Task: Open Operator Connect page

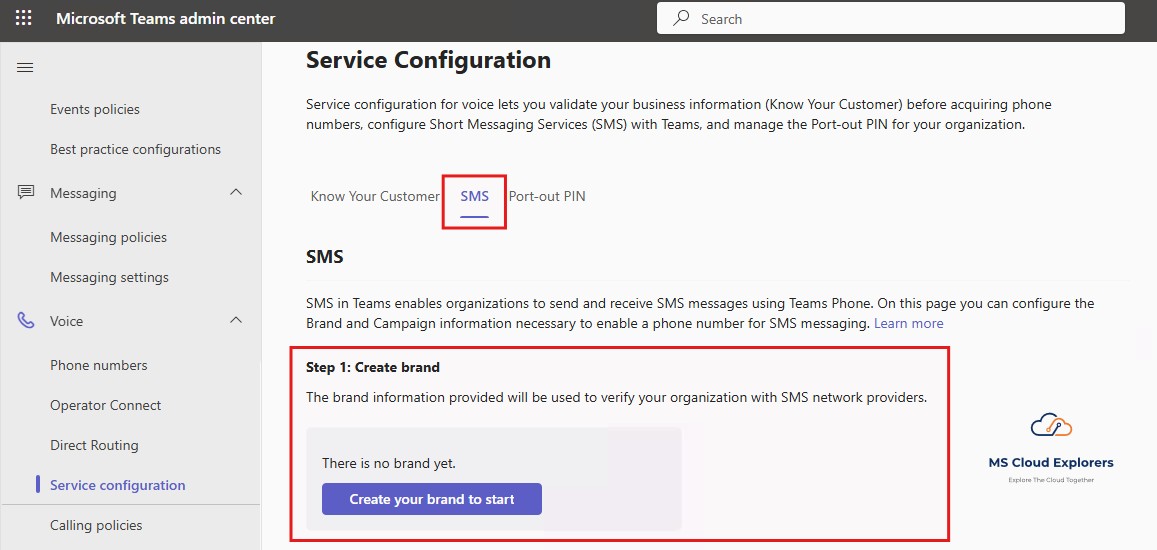Action: (x=106, y=405)
